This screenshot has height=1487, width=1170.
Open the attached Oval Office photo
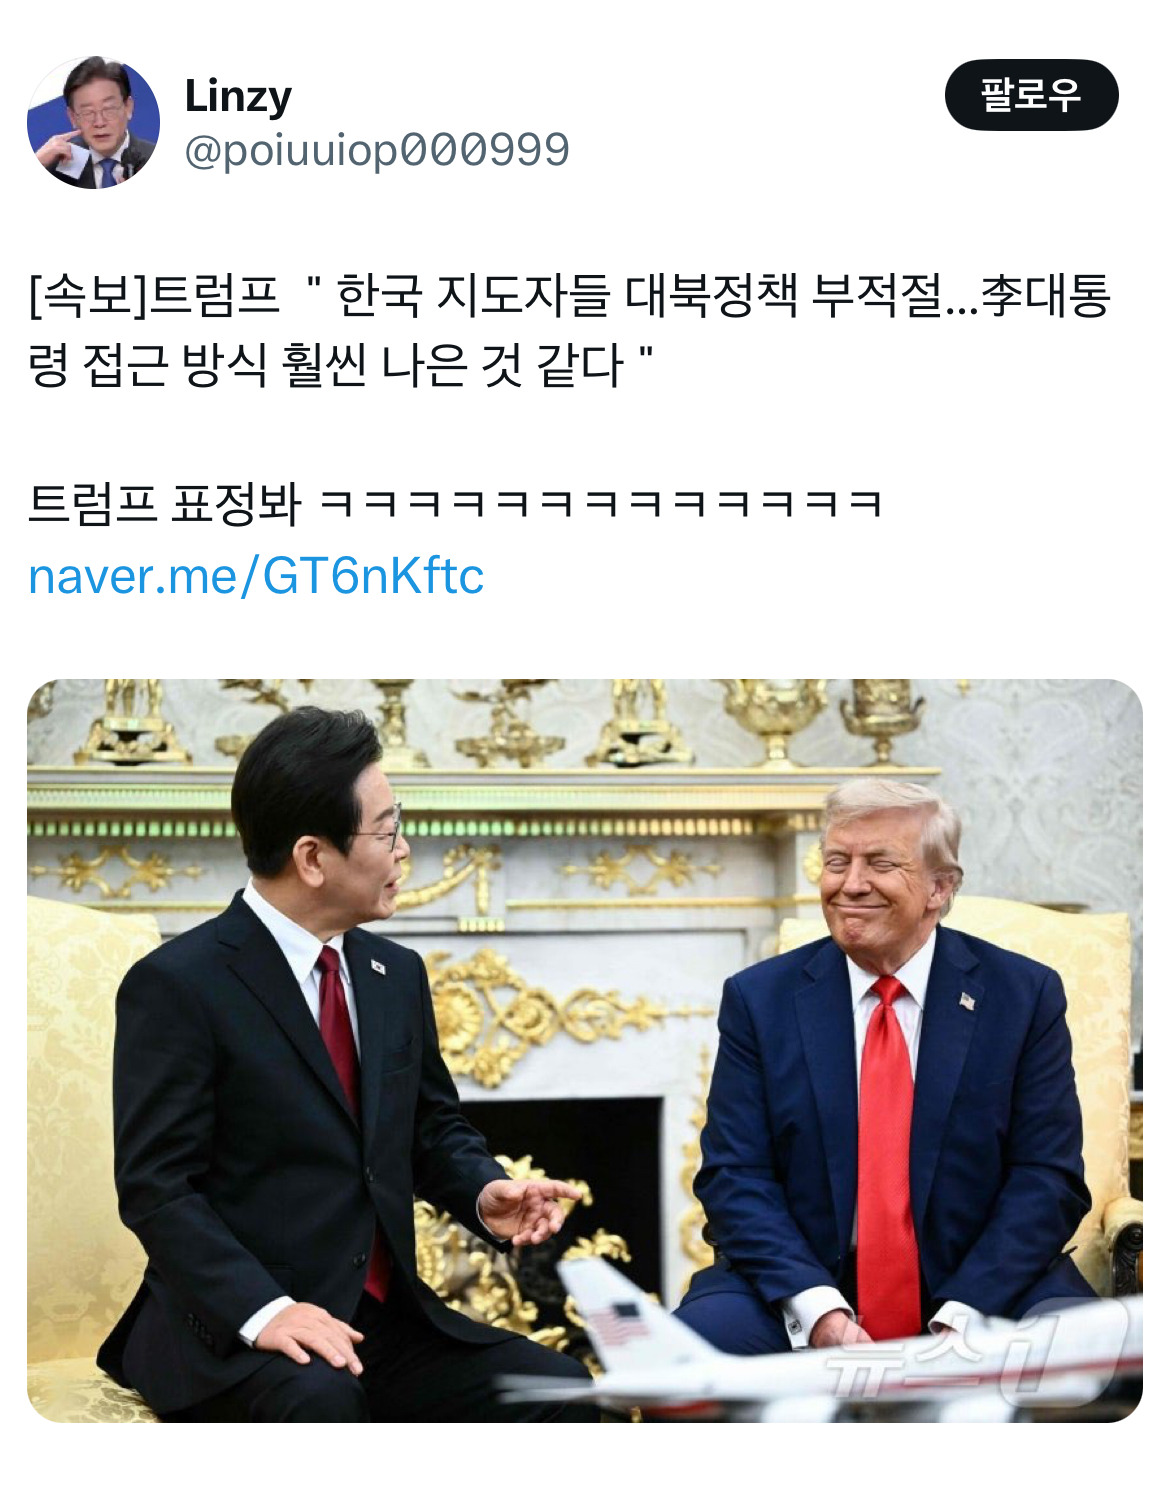tap(585, 1050)
